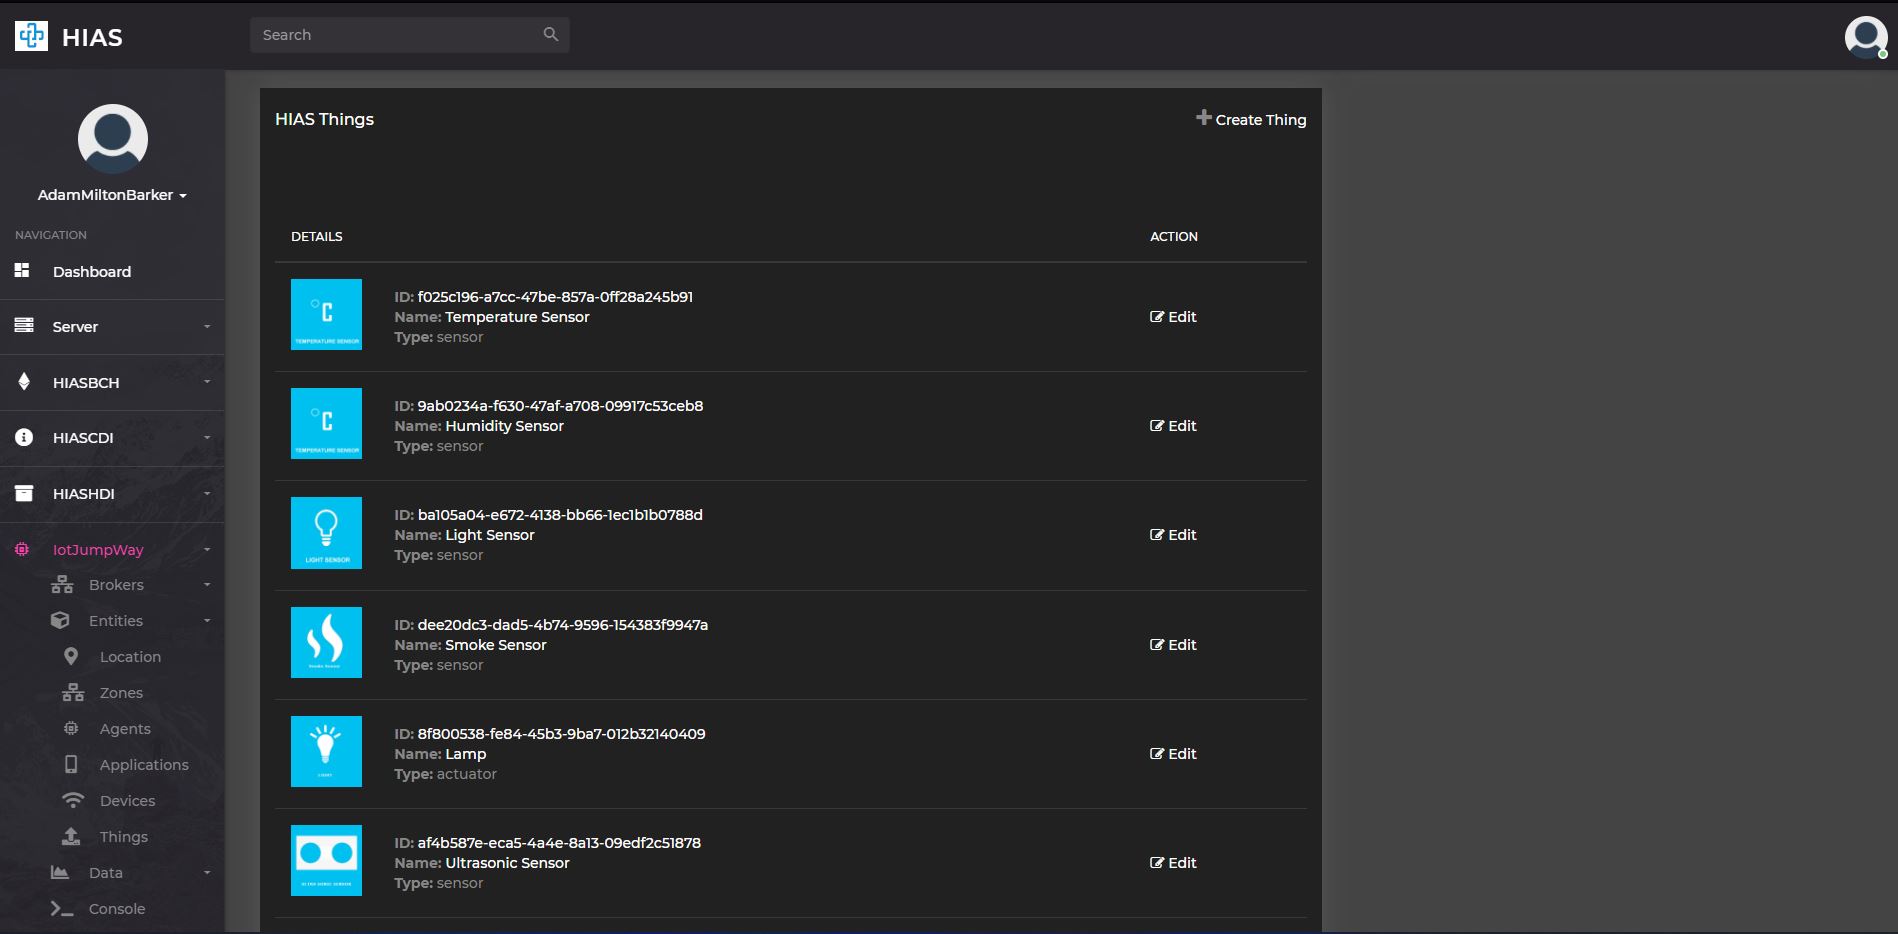Open the Devices menu entry
The height and width of the screenshot is (934, 1898).
127,801
